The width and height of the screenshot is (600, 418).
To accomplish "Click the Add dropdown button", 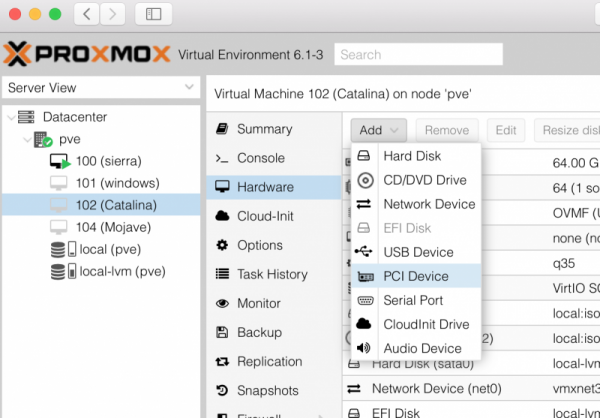I will tap(378, 130).
